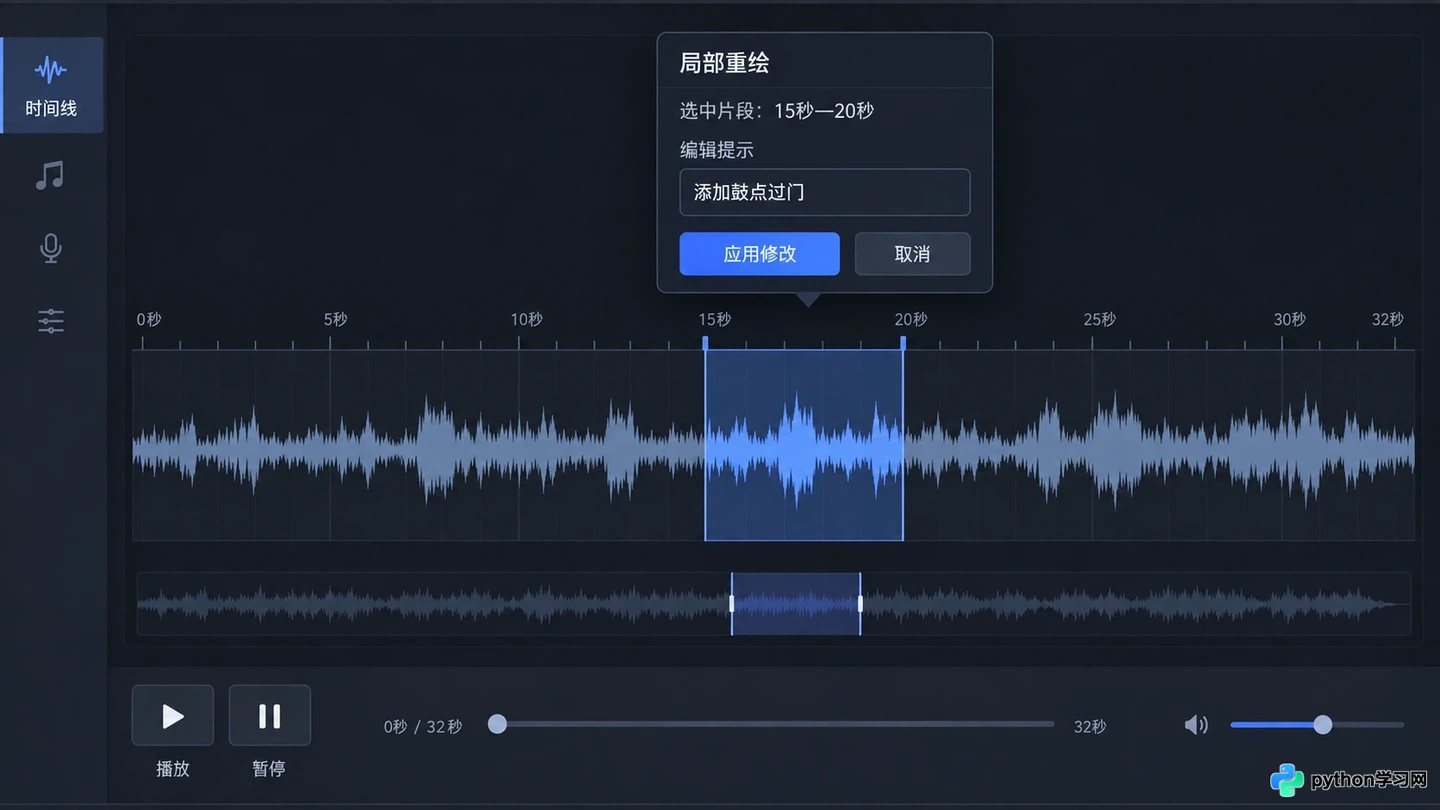Focus the 编辑提示 prompt input field
This screenshot has width=1440, height=810.
pyautogui.click(x=825, y=192)
